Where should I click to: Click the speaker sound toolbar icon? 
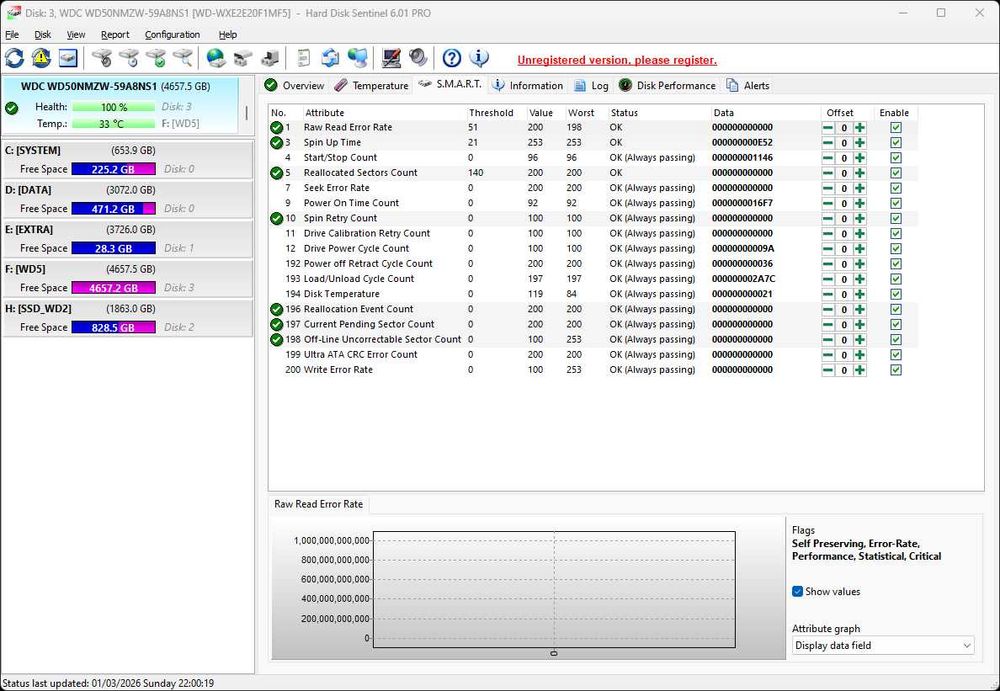point(418,58)
